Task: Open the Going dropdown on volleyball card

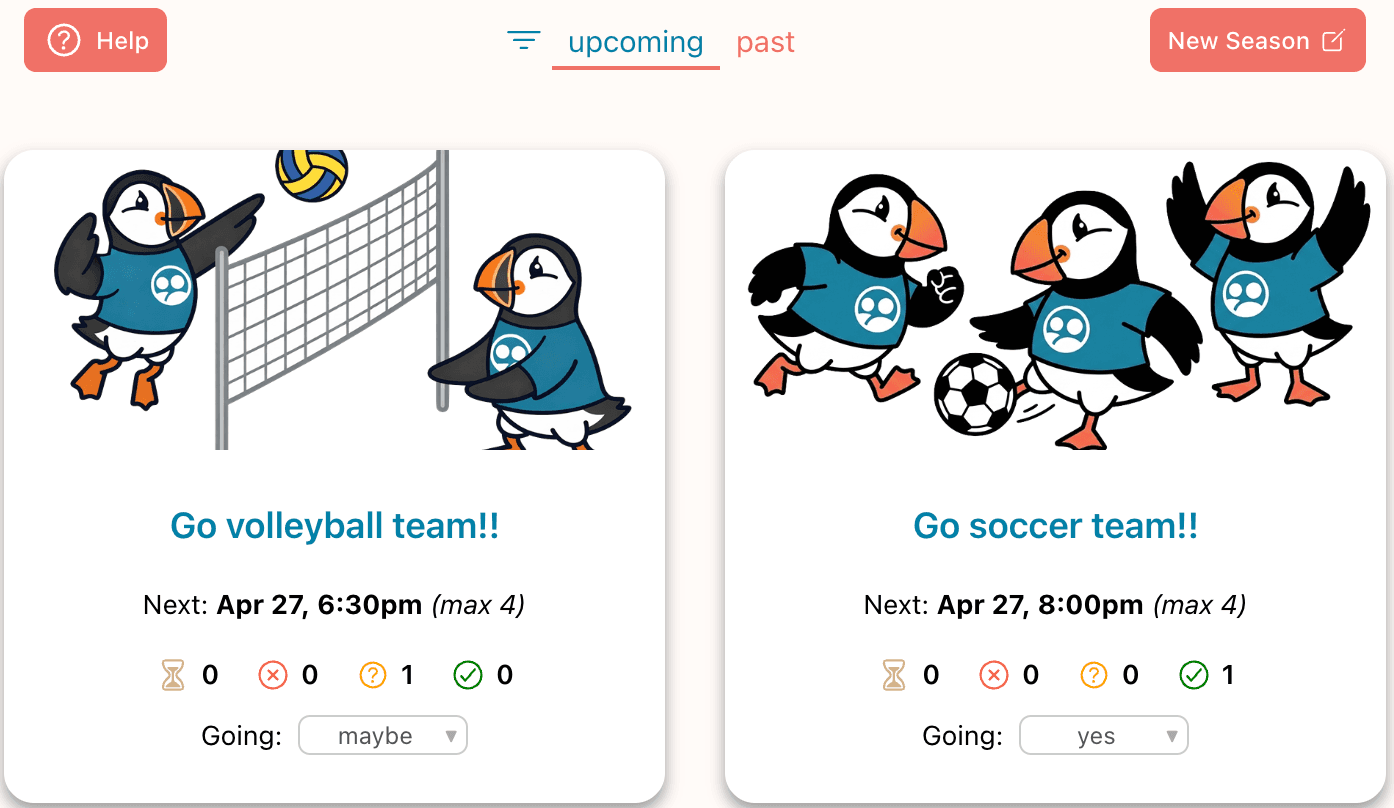Action: coord(383,735)
